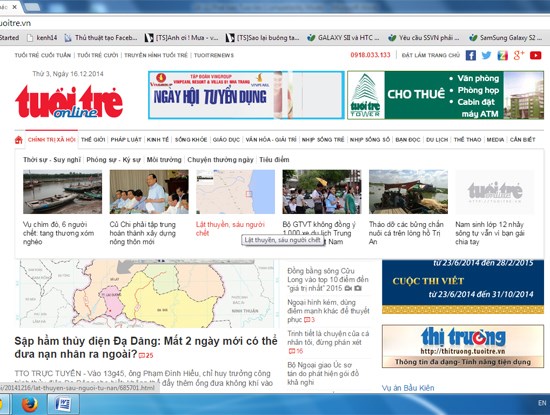This screenshot has height=415, width=550.
Task: Open the Truyền hình Tuổi Trẻ link
Action: pos(156,55)
